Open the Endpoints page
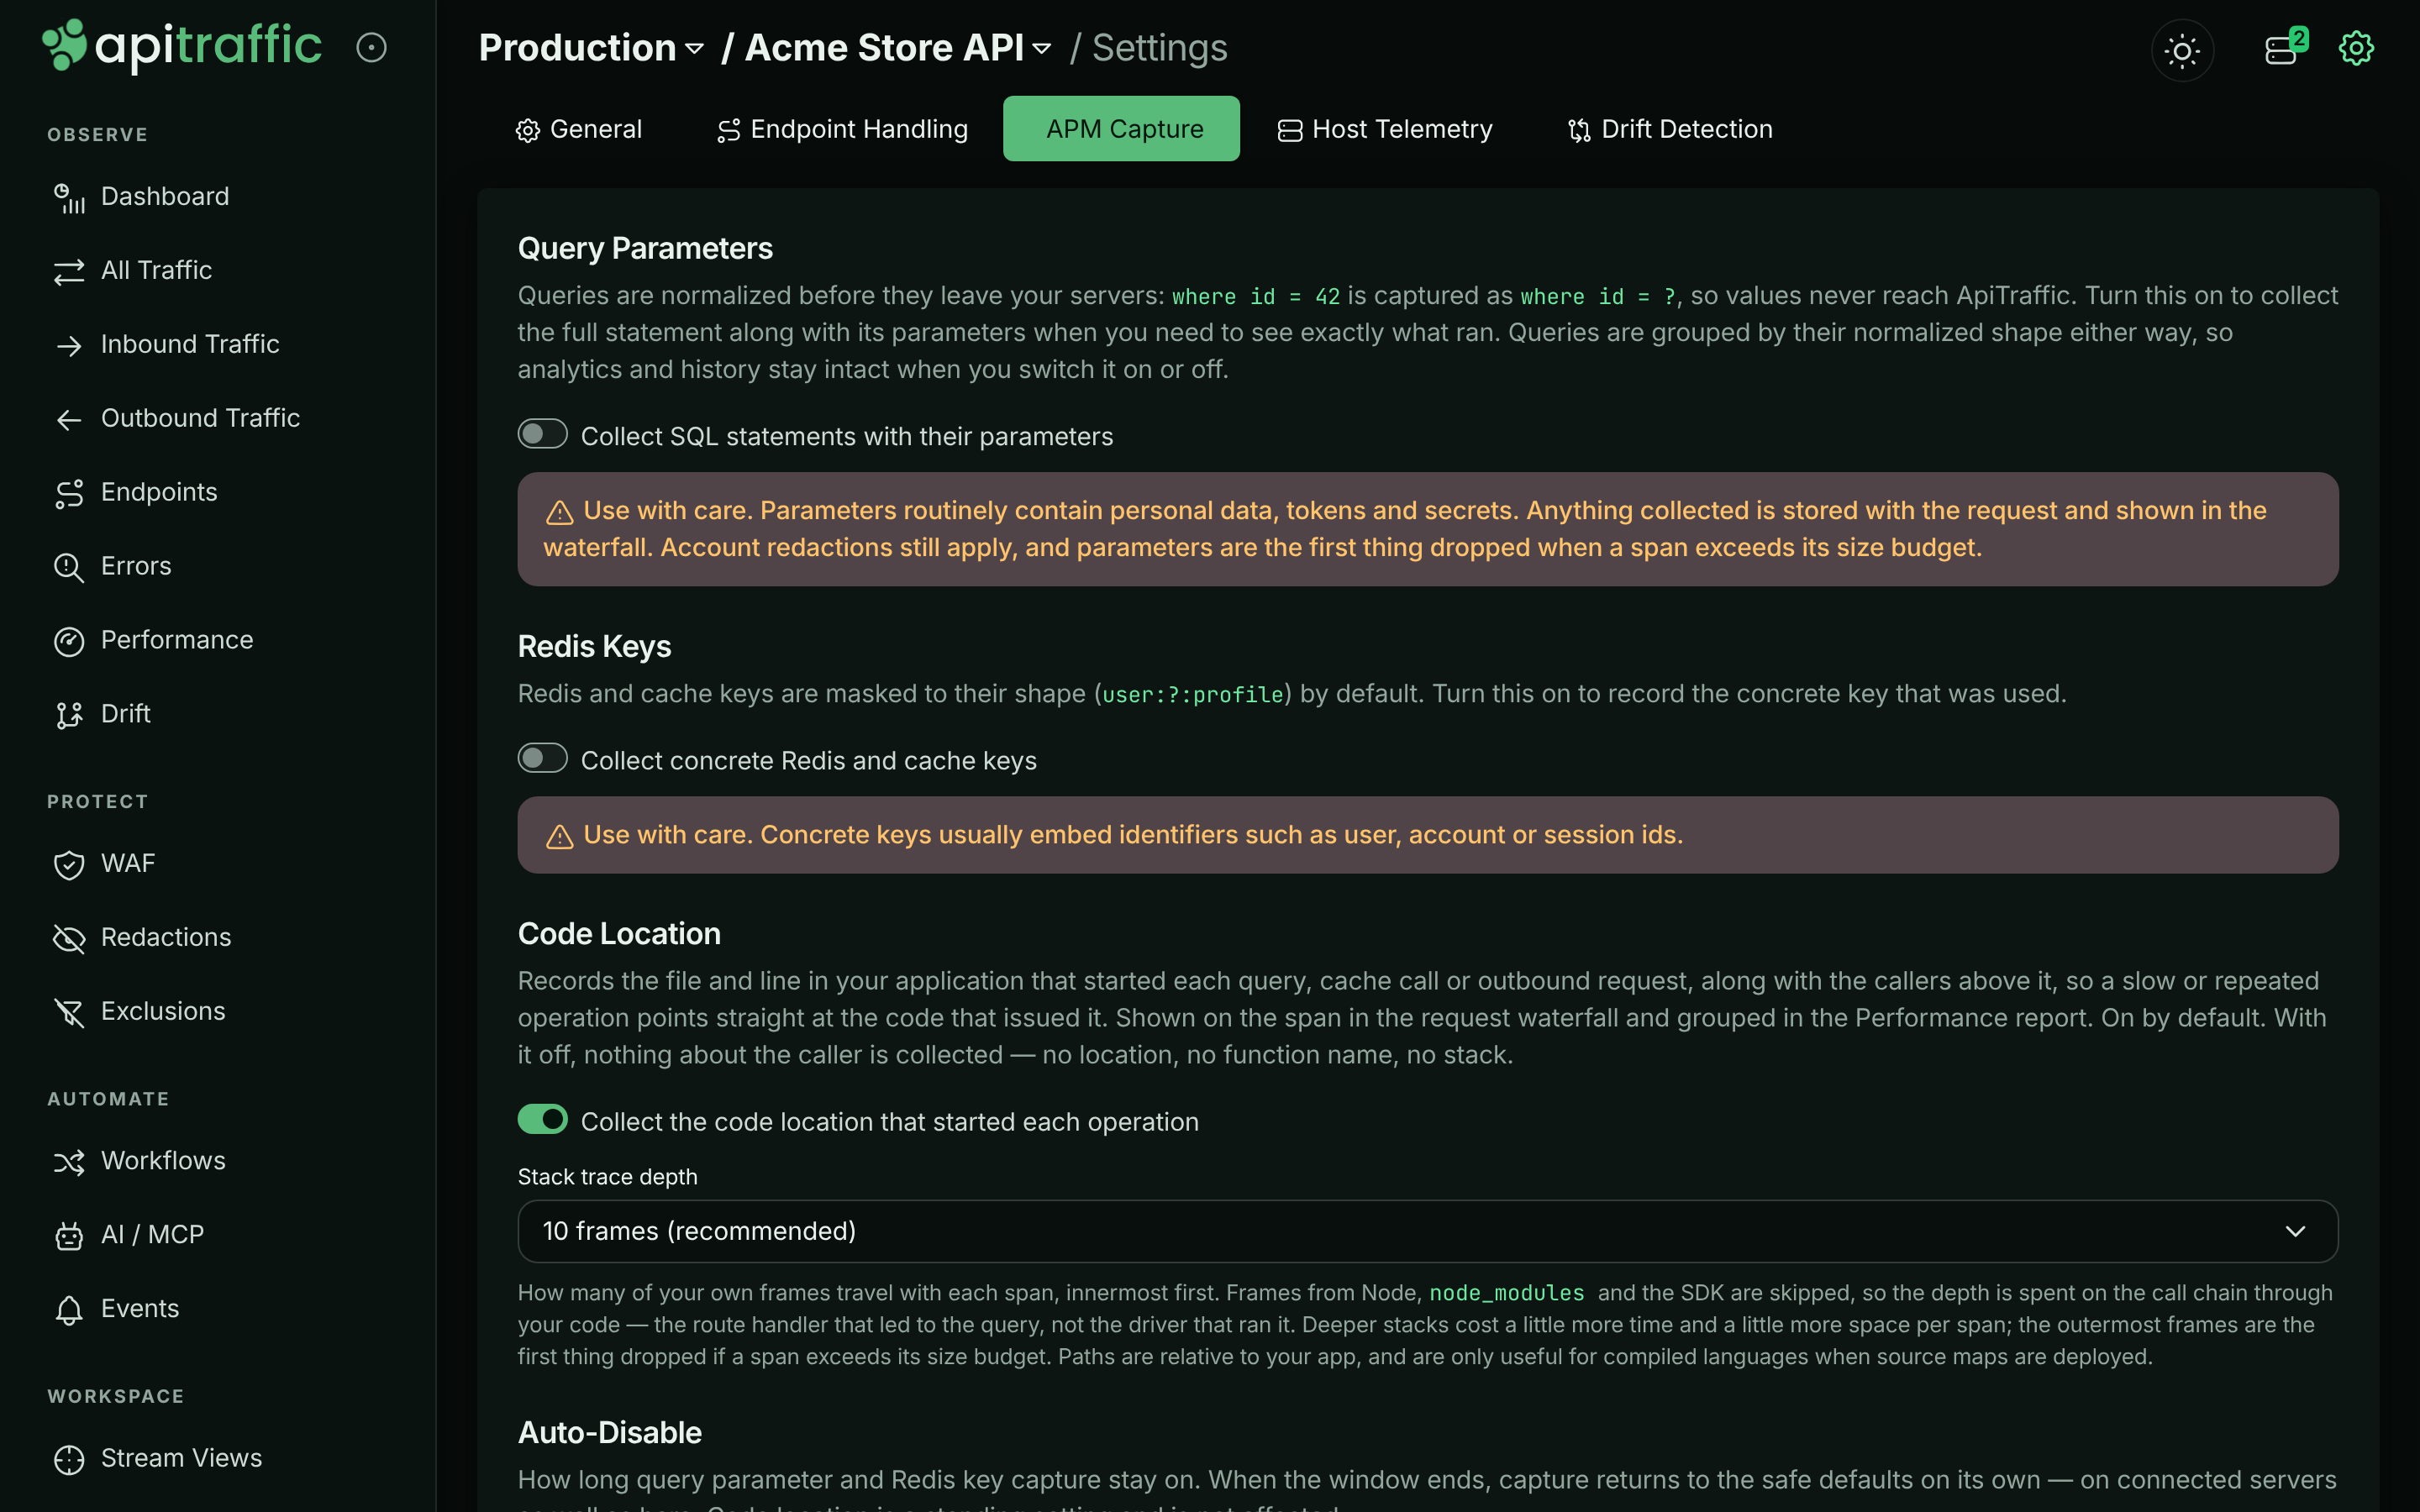 [x=135, y=493]
